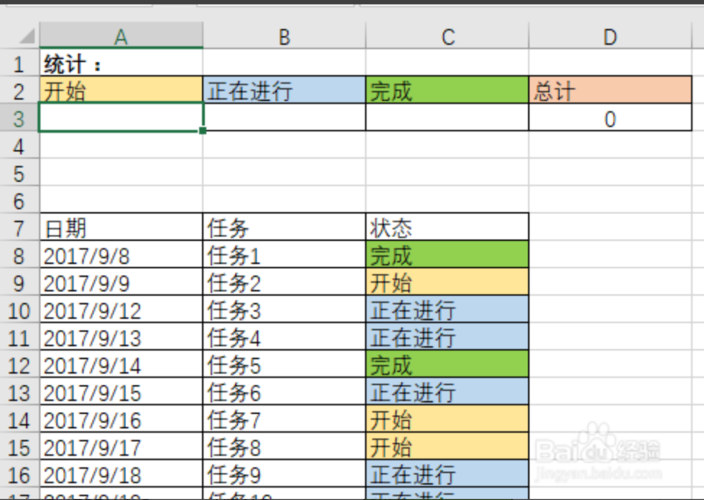
Task: Click the '任务8' cell
Action: point(284,447)
